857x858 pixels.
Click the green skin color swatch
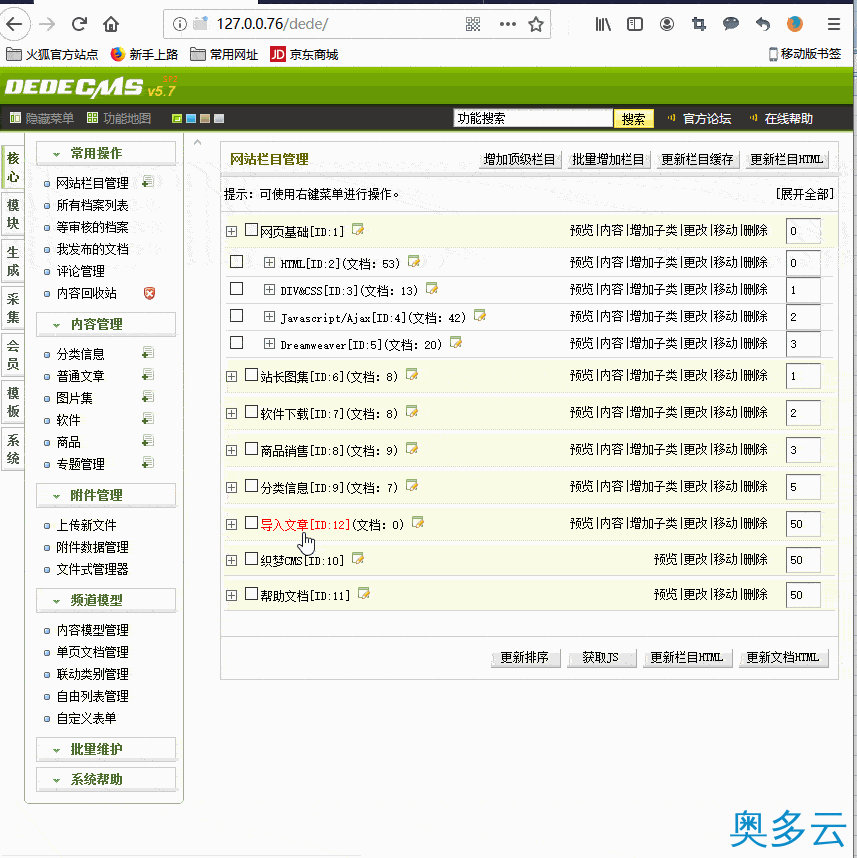177,119
